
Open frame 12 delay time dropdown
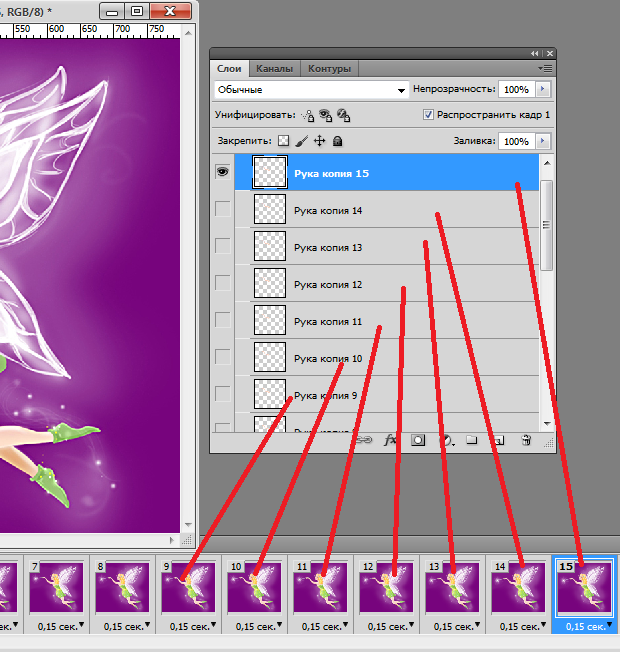(411, 625)
